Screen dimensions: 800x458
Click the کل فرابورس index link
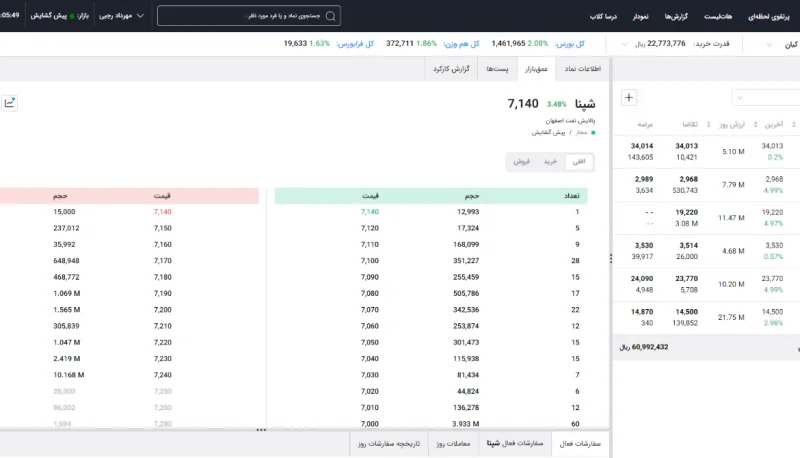click(355, 44)
